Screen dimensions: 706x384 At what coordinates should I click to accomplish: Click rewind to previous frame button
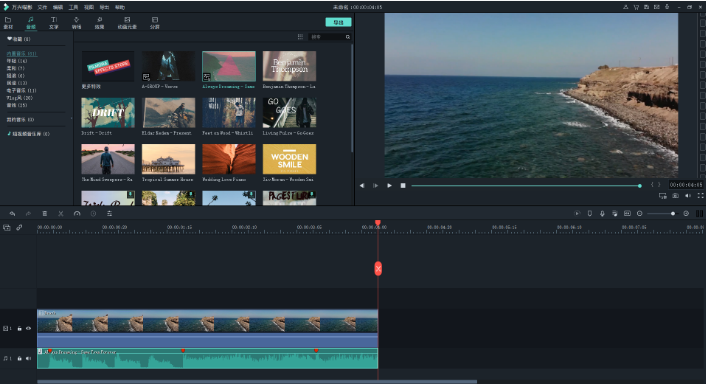click(x=362, y=185)
